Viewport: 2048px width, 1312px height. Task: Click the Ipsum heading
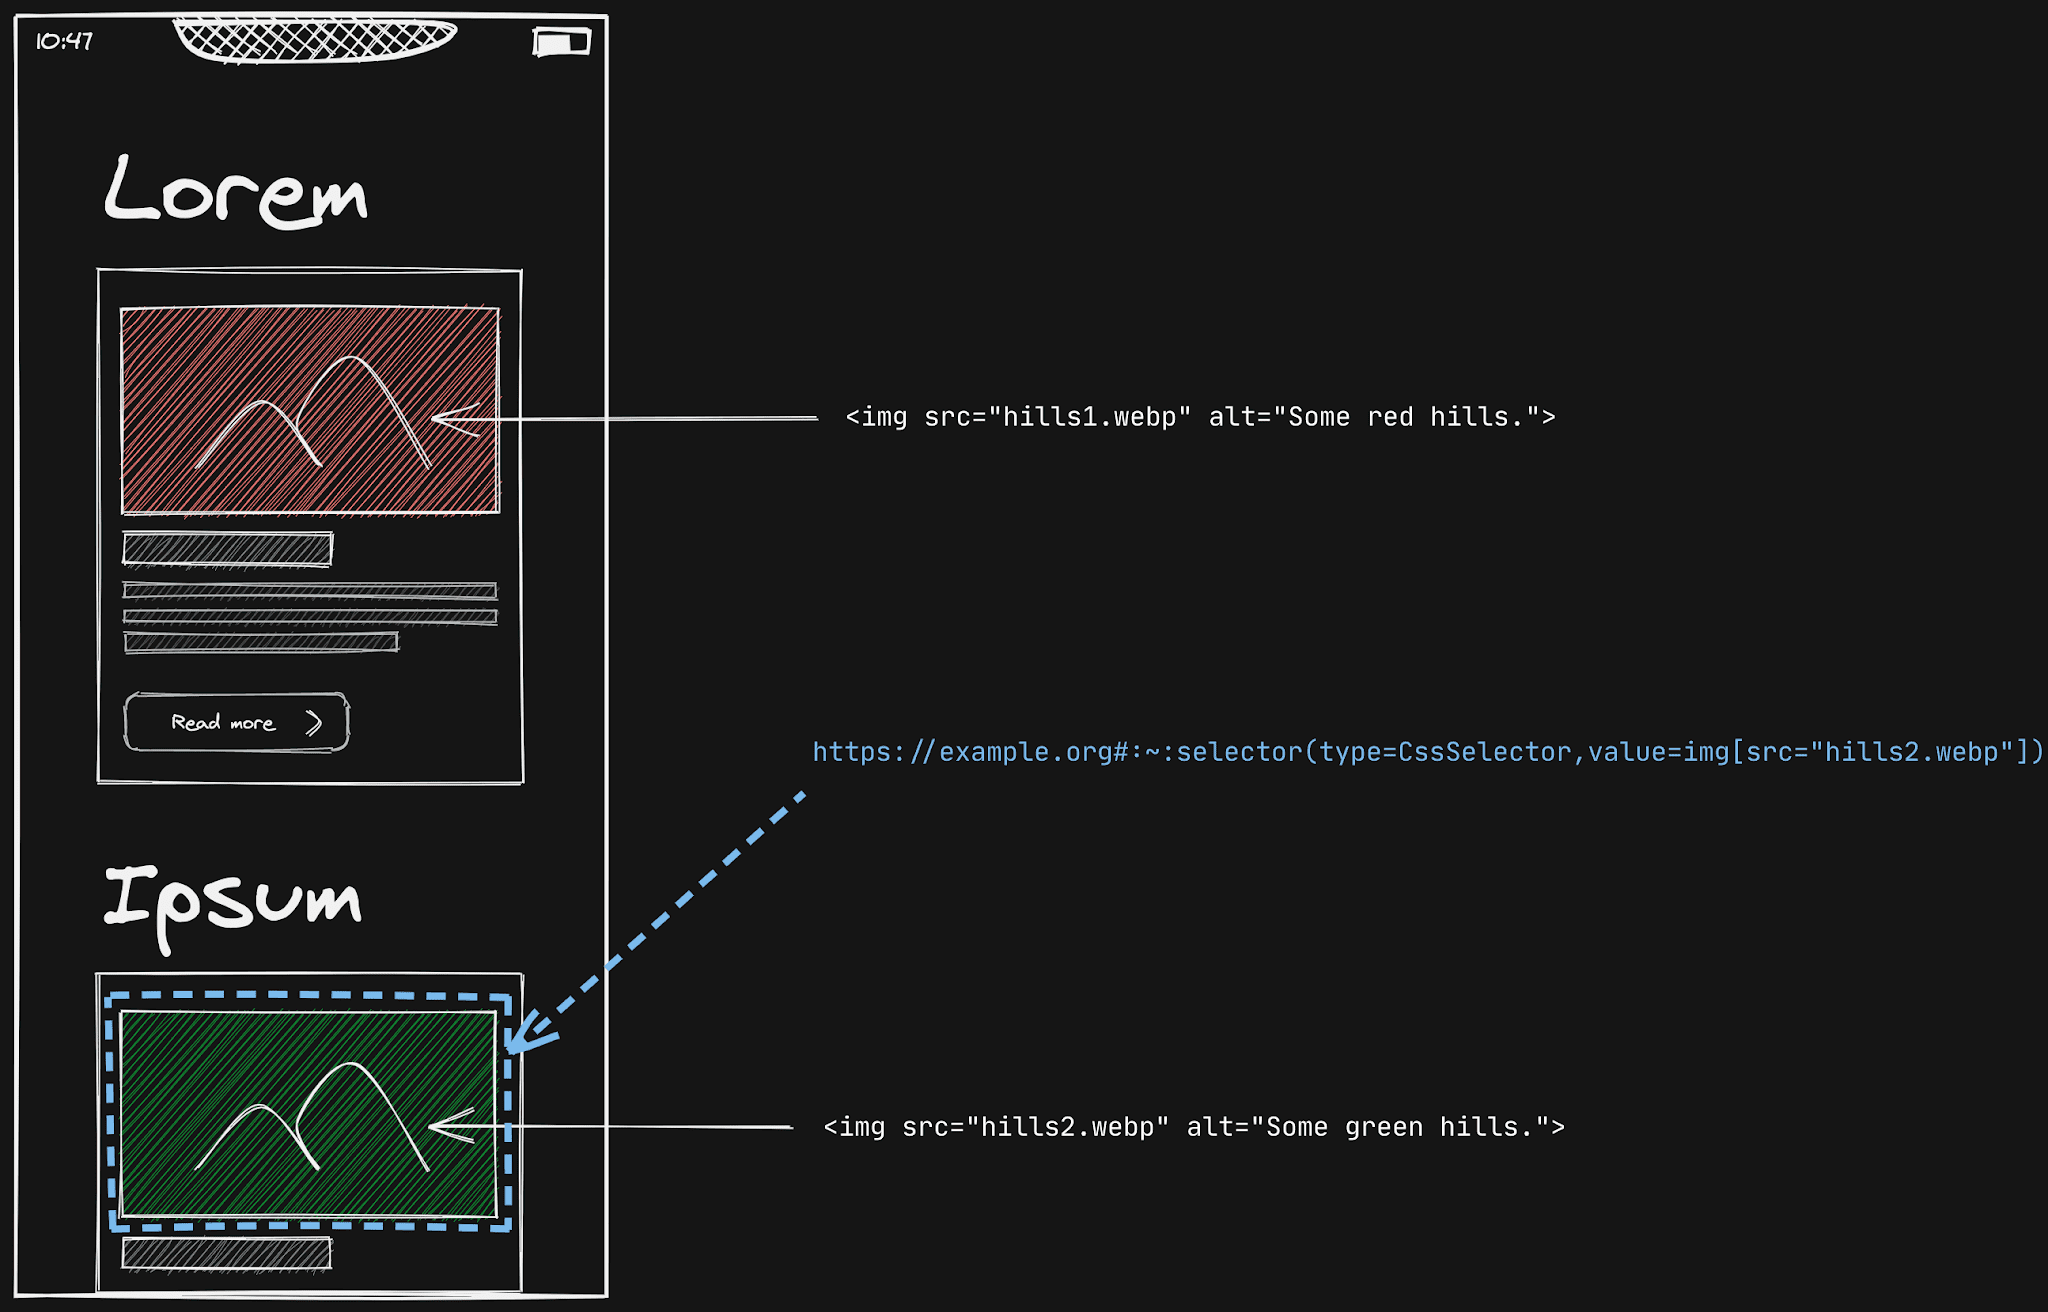[232, 900]
